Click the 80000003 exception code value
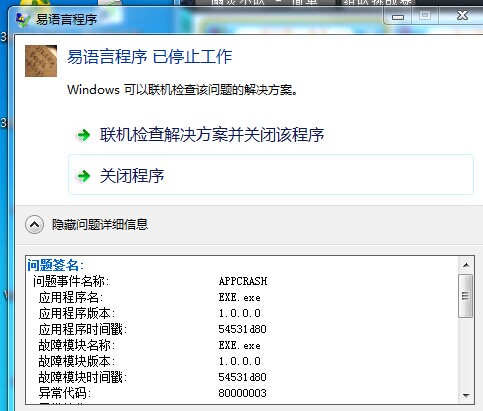483x411 pixels. point(242,393)
